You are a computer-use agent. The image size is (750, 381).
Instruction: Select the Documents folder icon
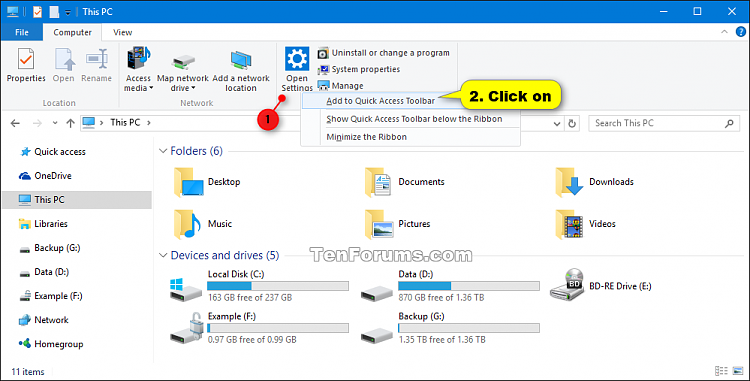click(378, 182)
